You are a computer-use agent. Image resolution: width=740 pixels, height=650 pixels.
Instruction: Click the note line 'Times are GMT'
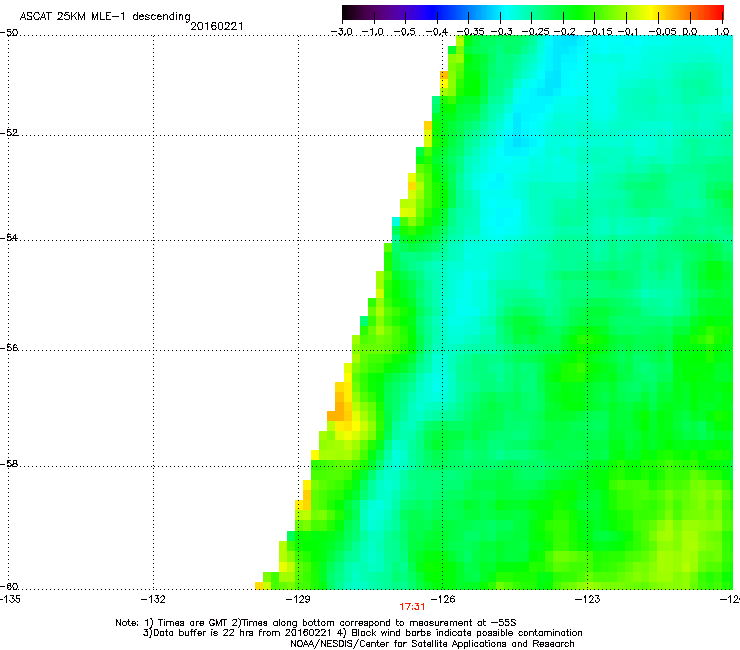(194, 623)
